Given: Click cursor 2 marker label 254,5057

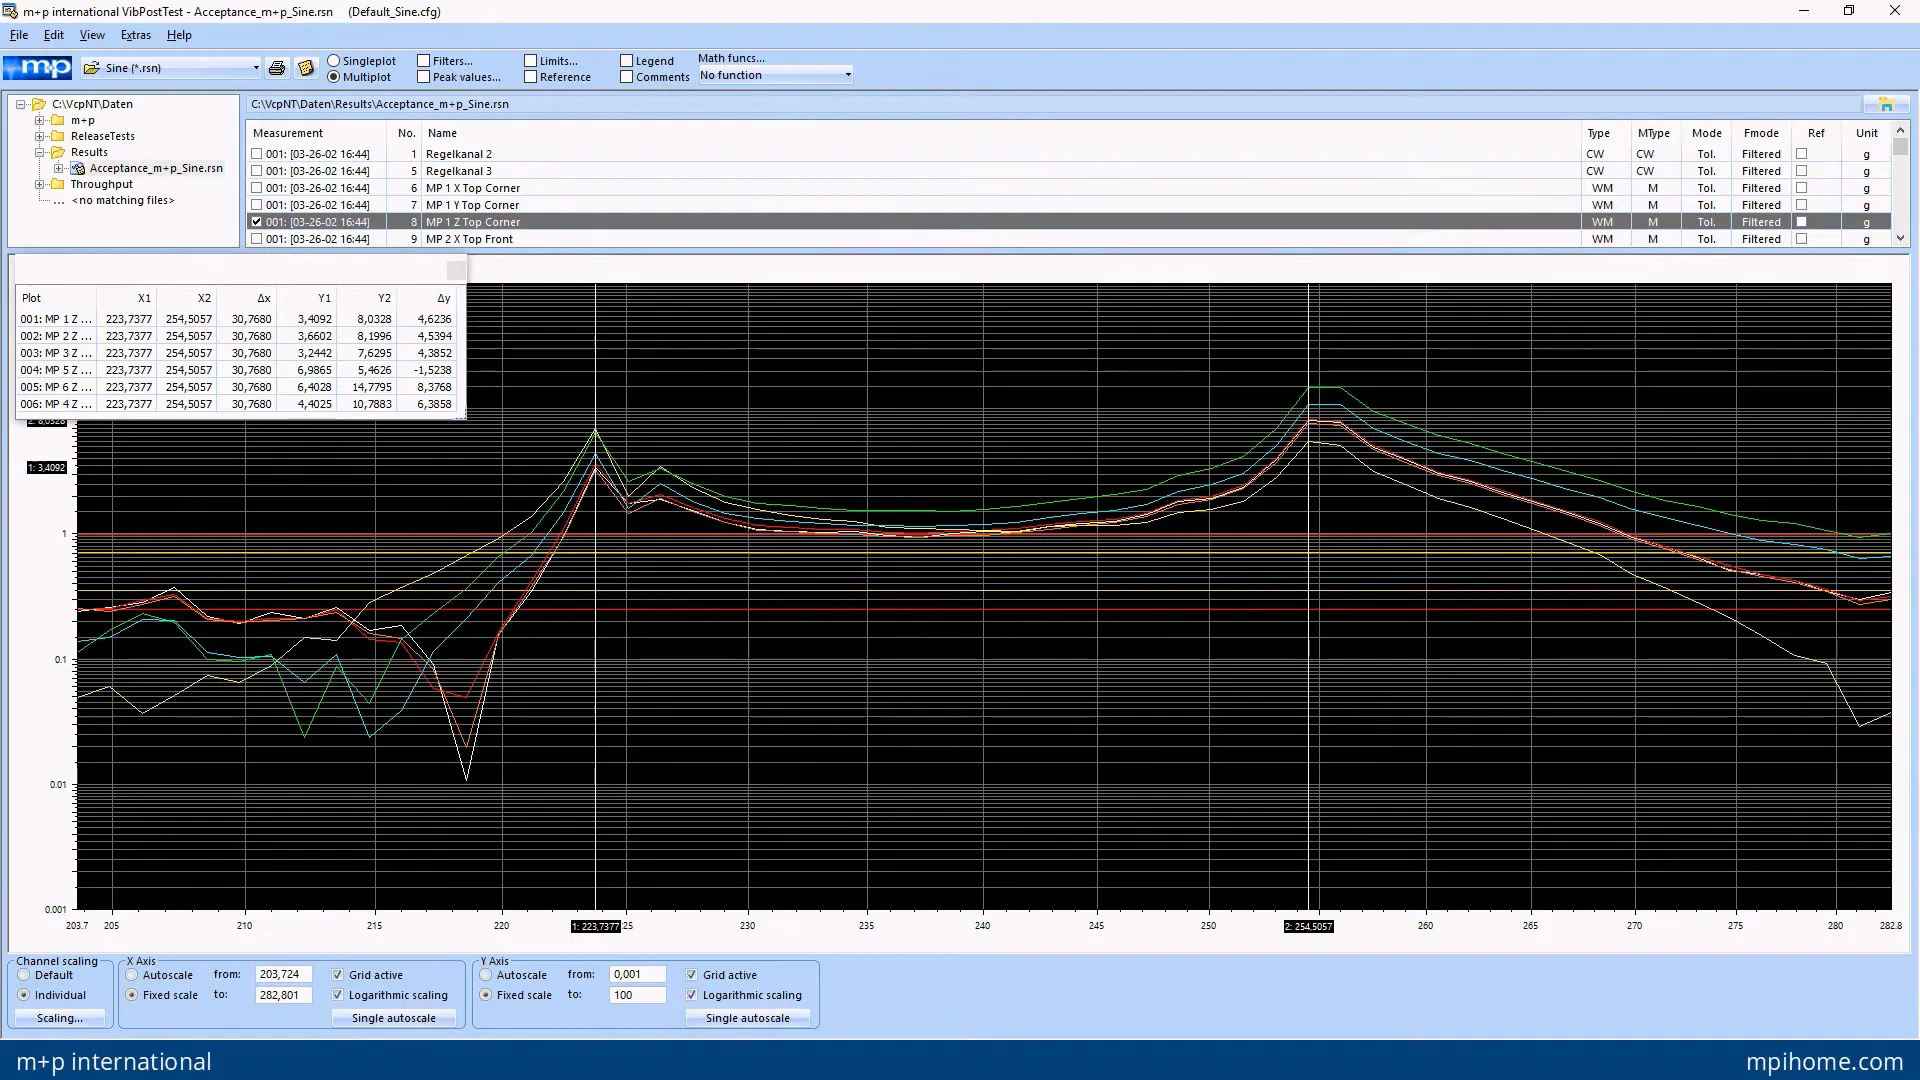Looking at the screenshot, I should tap(1309, 927).
